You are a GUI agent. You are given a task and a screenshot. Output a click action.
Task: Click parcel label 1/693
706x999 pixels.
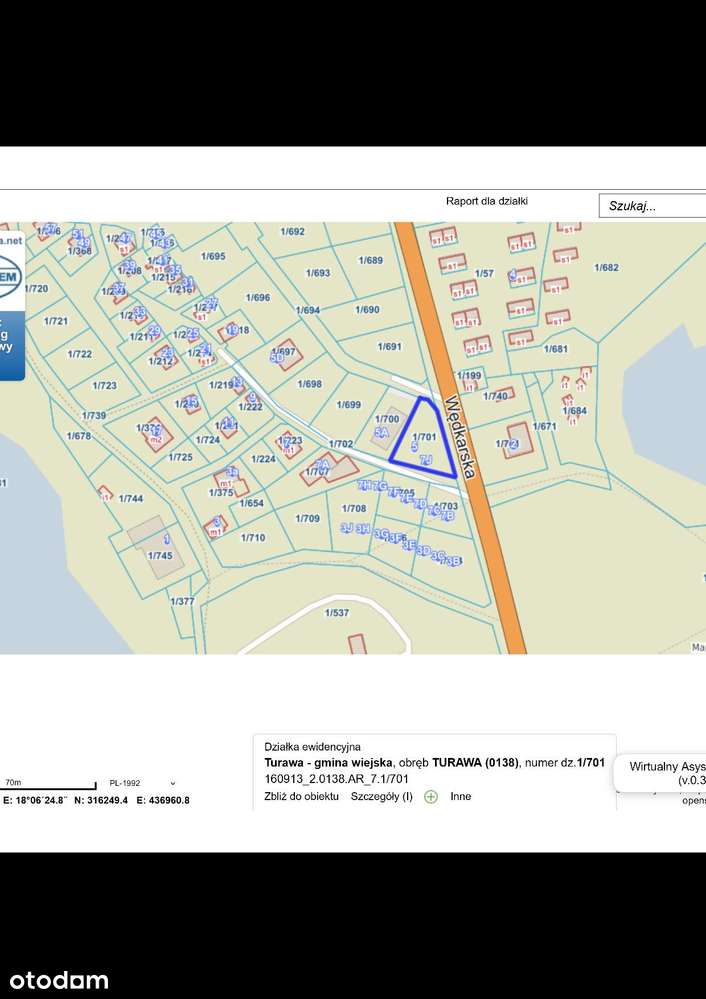317,273
